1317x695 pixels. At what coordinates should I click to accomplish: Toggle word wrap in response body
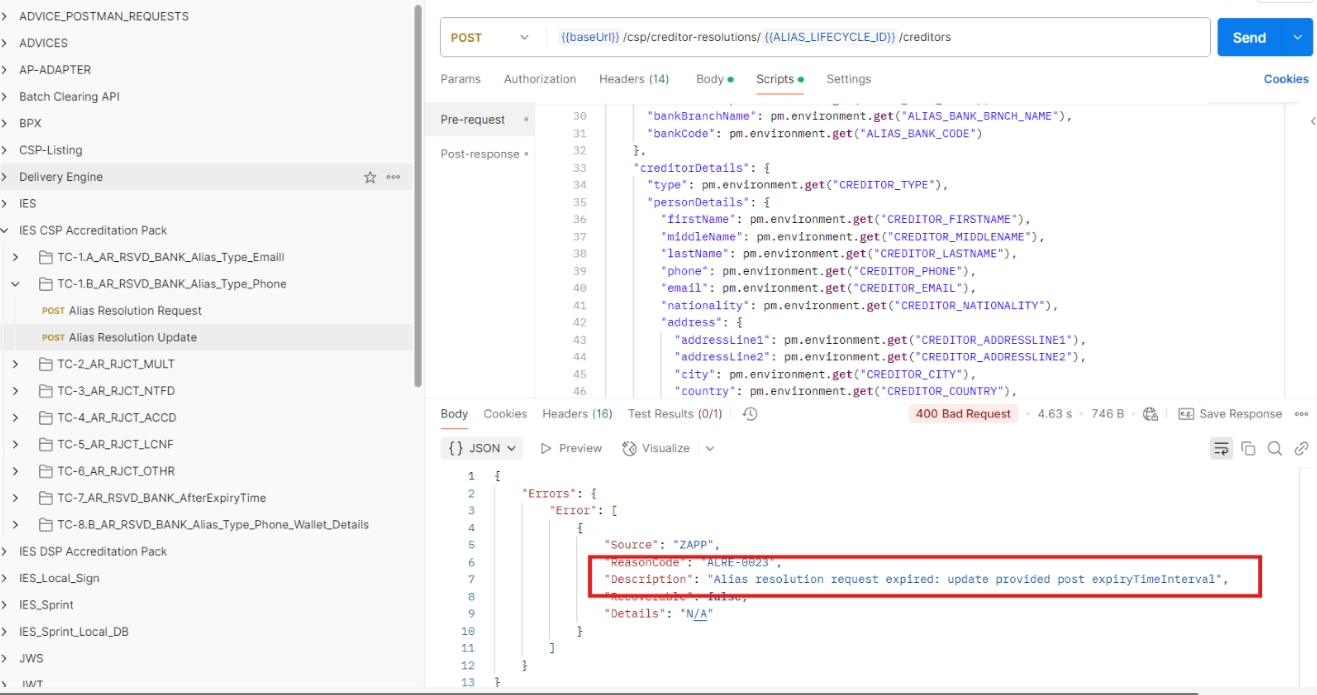[1221, 448]
